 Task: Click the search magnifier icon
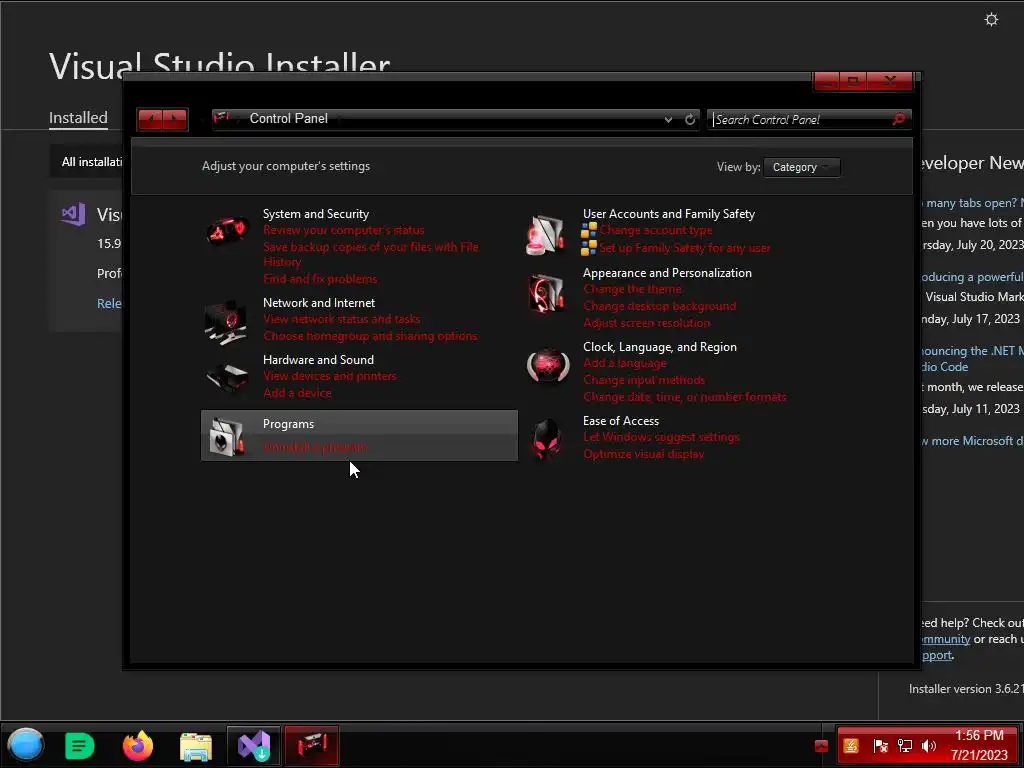tap(899, 119)
